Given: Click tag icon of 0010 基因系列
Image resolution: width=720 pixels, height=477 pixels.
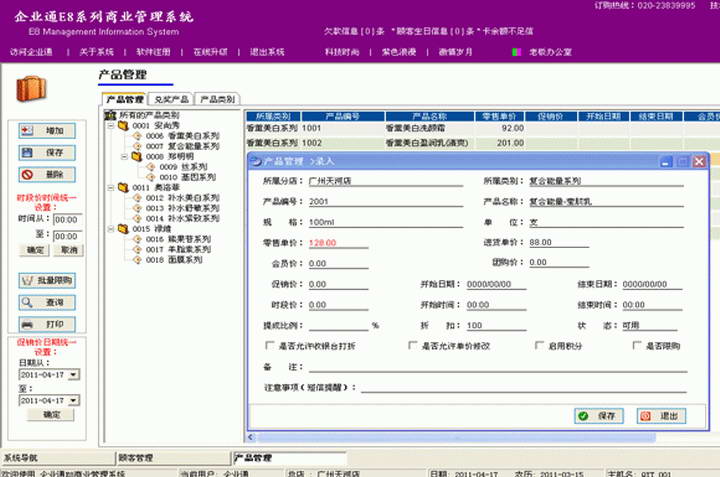Looking at the screenshot, I should tap(150, 177).
